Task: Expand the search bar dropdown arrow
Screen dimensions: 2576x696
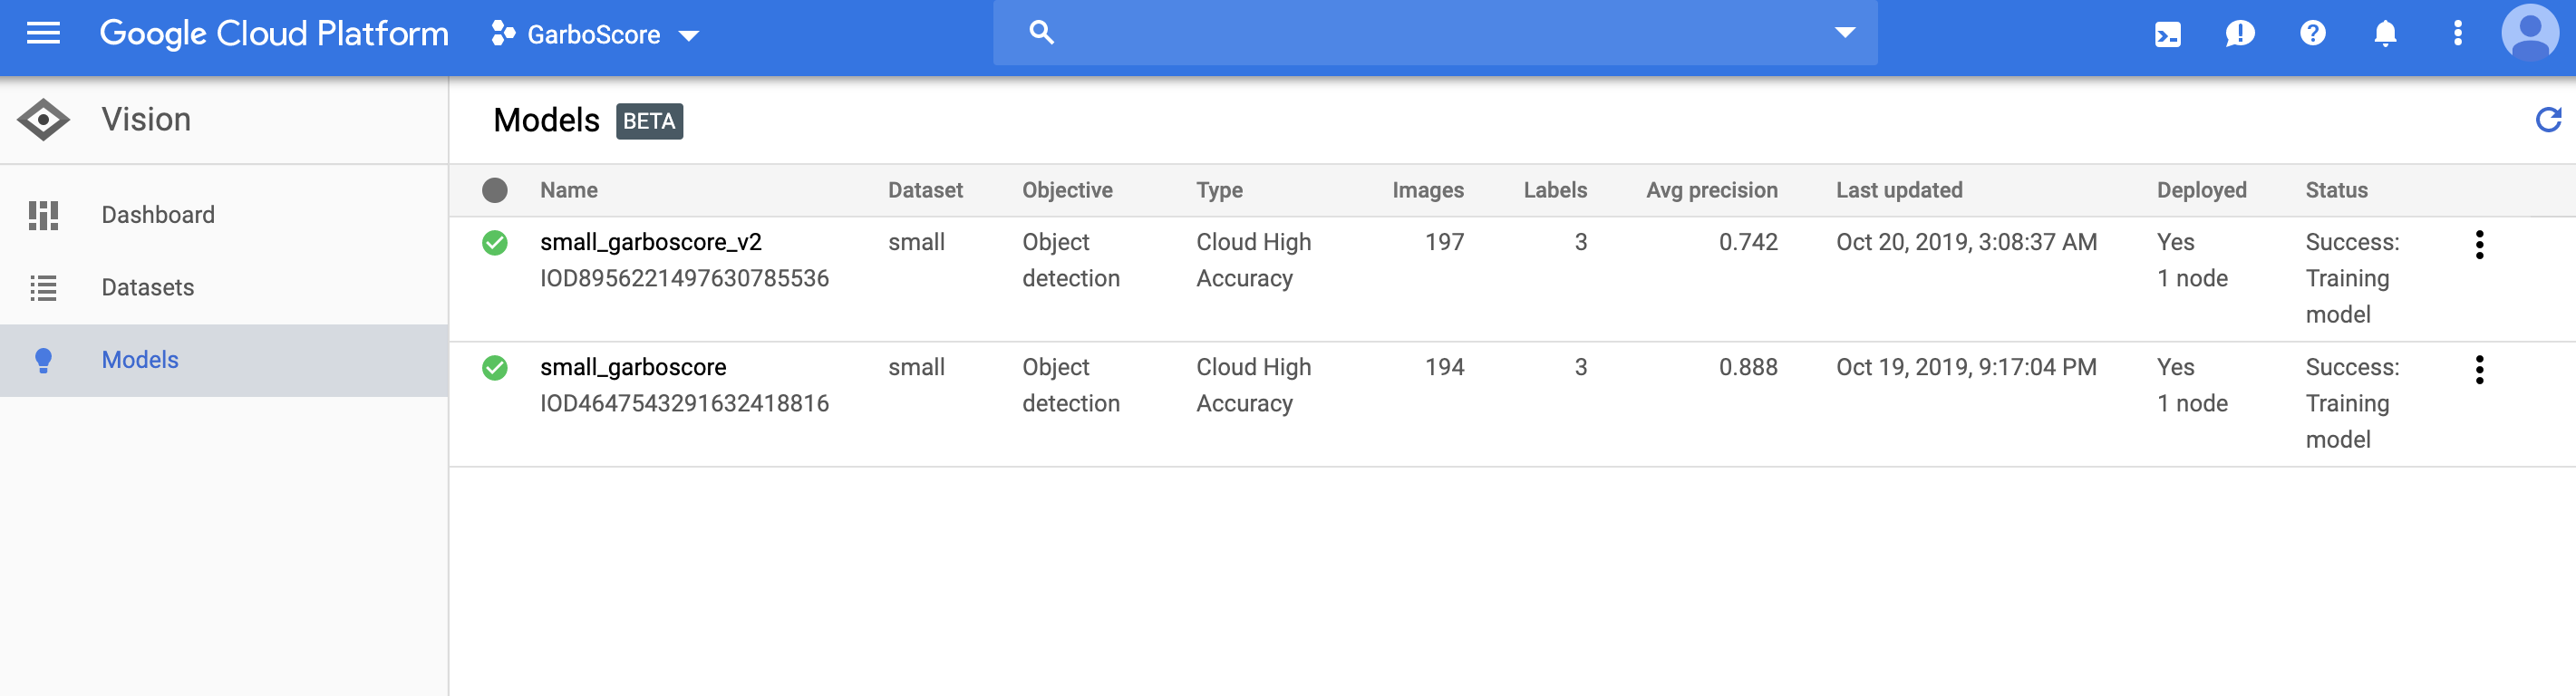Action: click(1845, 33)
